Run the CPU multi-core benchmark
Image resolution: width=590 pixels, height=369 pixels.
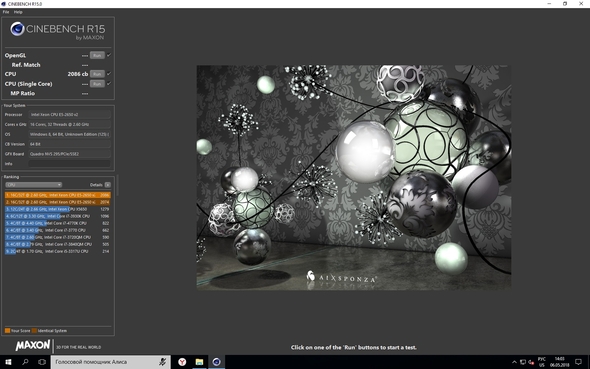pos(97,74)
